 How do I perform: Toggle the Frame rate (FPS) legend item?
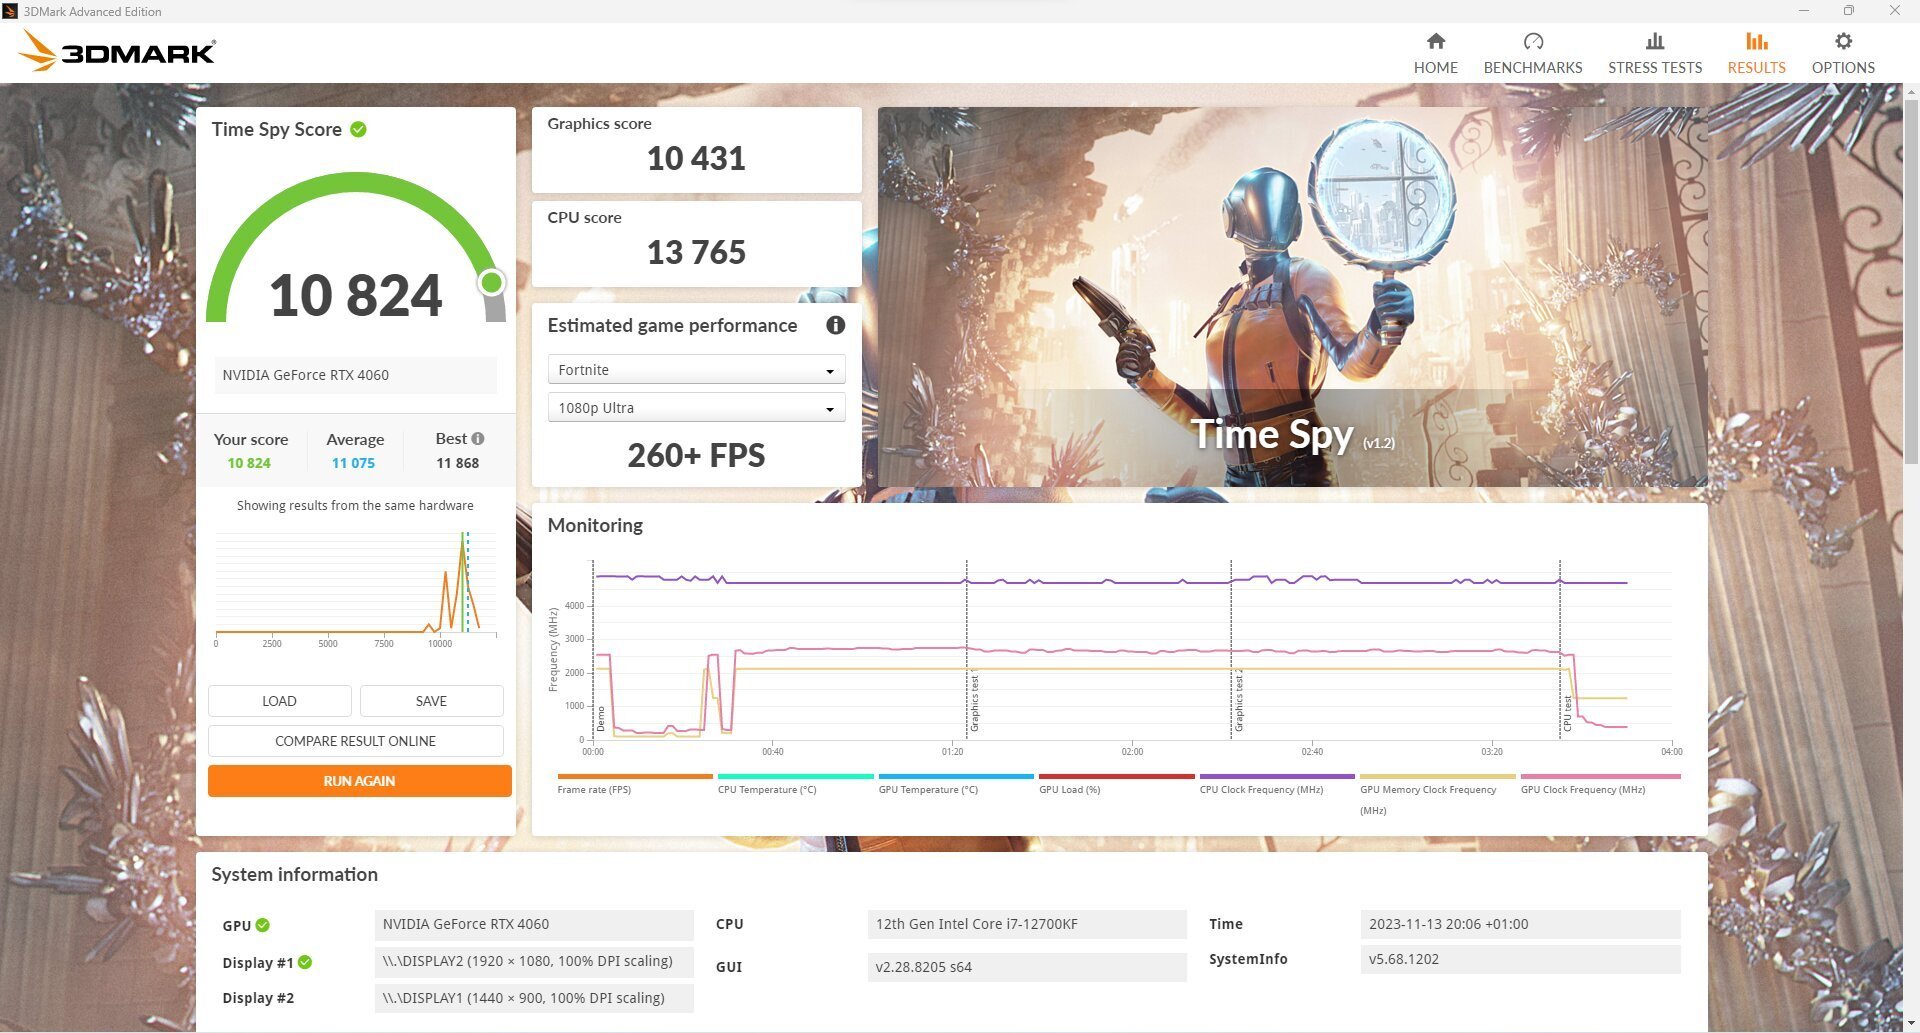[x=594, y=789]
